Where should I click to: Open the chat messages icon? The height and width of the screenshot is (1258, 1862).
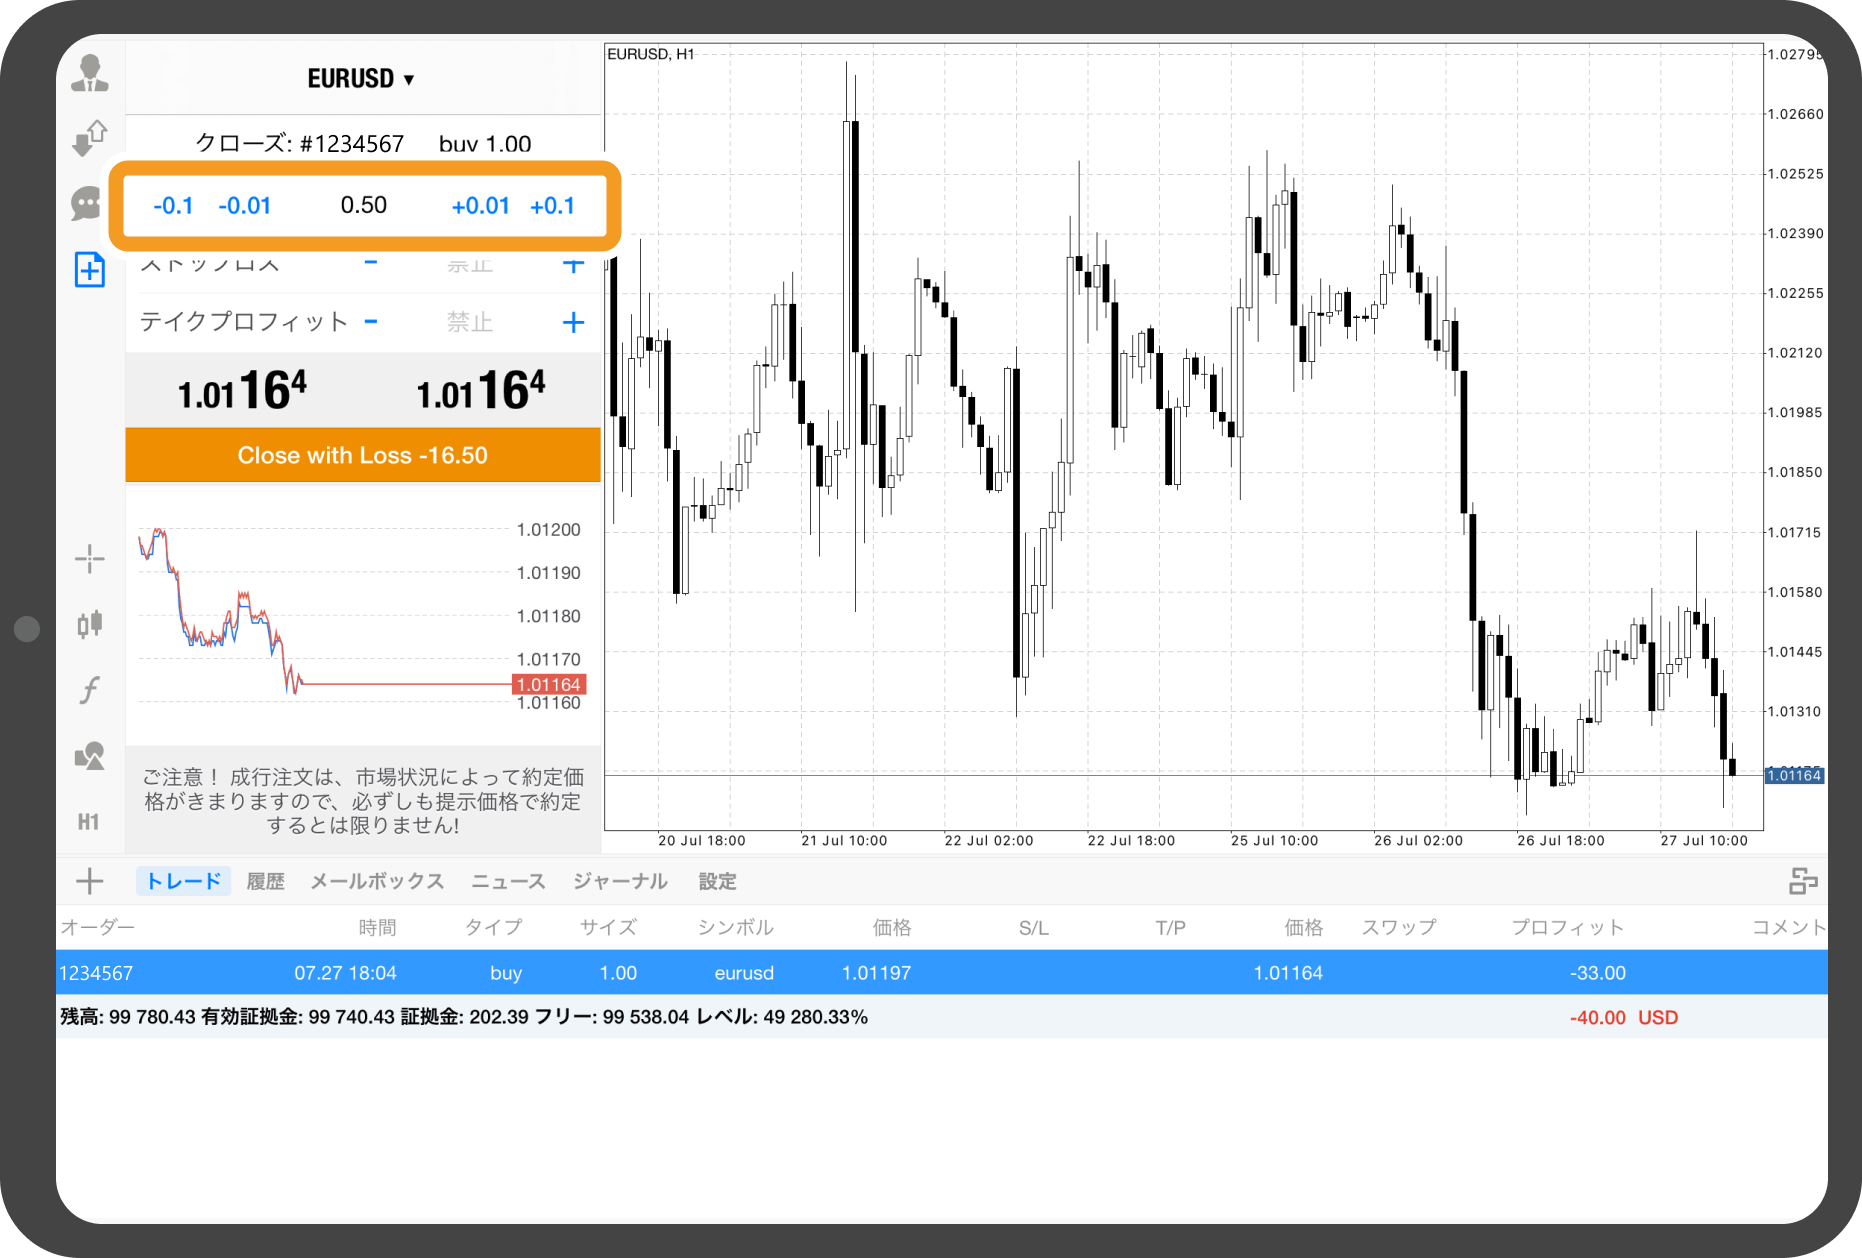pyautogui.click(x=88, y=204)
